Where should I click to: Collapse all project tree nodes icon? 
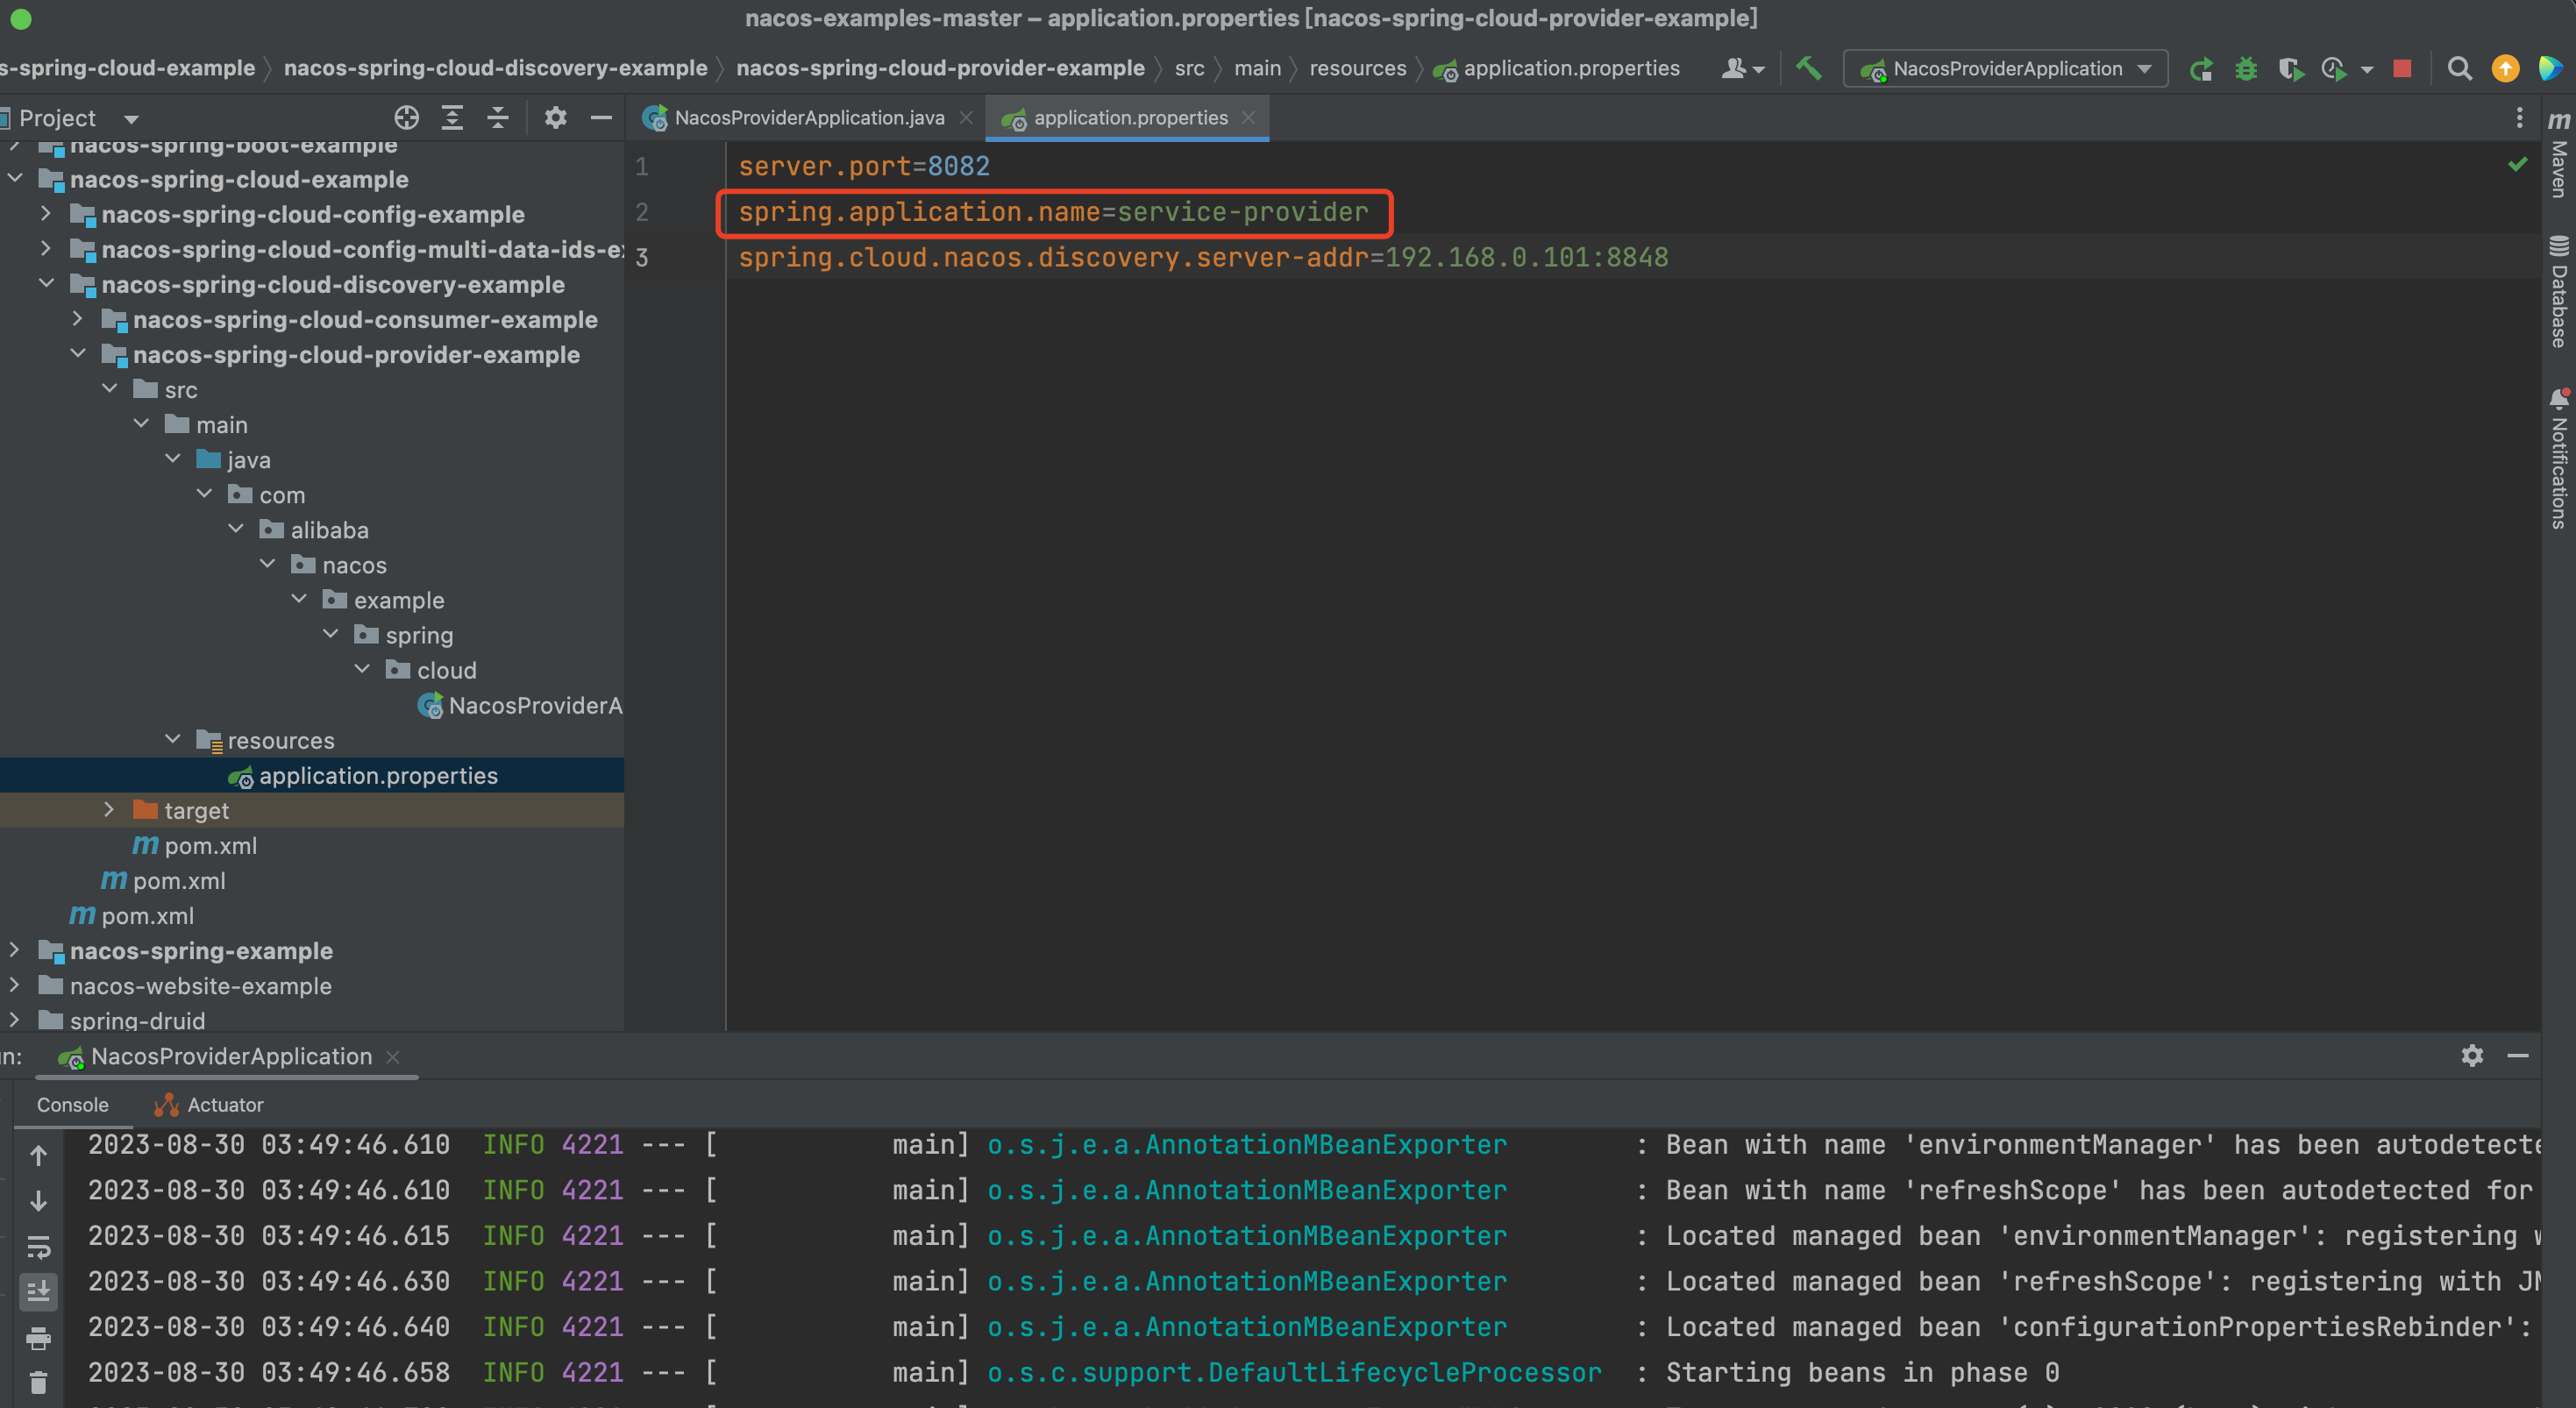(x=498, y=118)
